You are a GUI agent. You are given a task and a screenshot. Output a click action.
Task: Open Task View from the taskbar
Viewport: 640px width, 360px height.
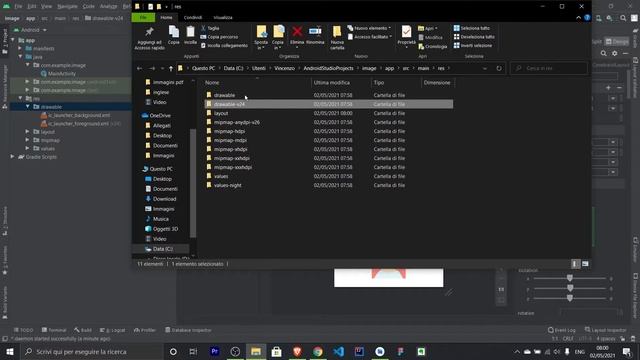click(193, 351)
